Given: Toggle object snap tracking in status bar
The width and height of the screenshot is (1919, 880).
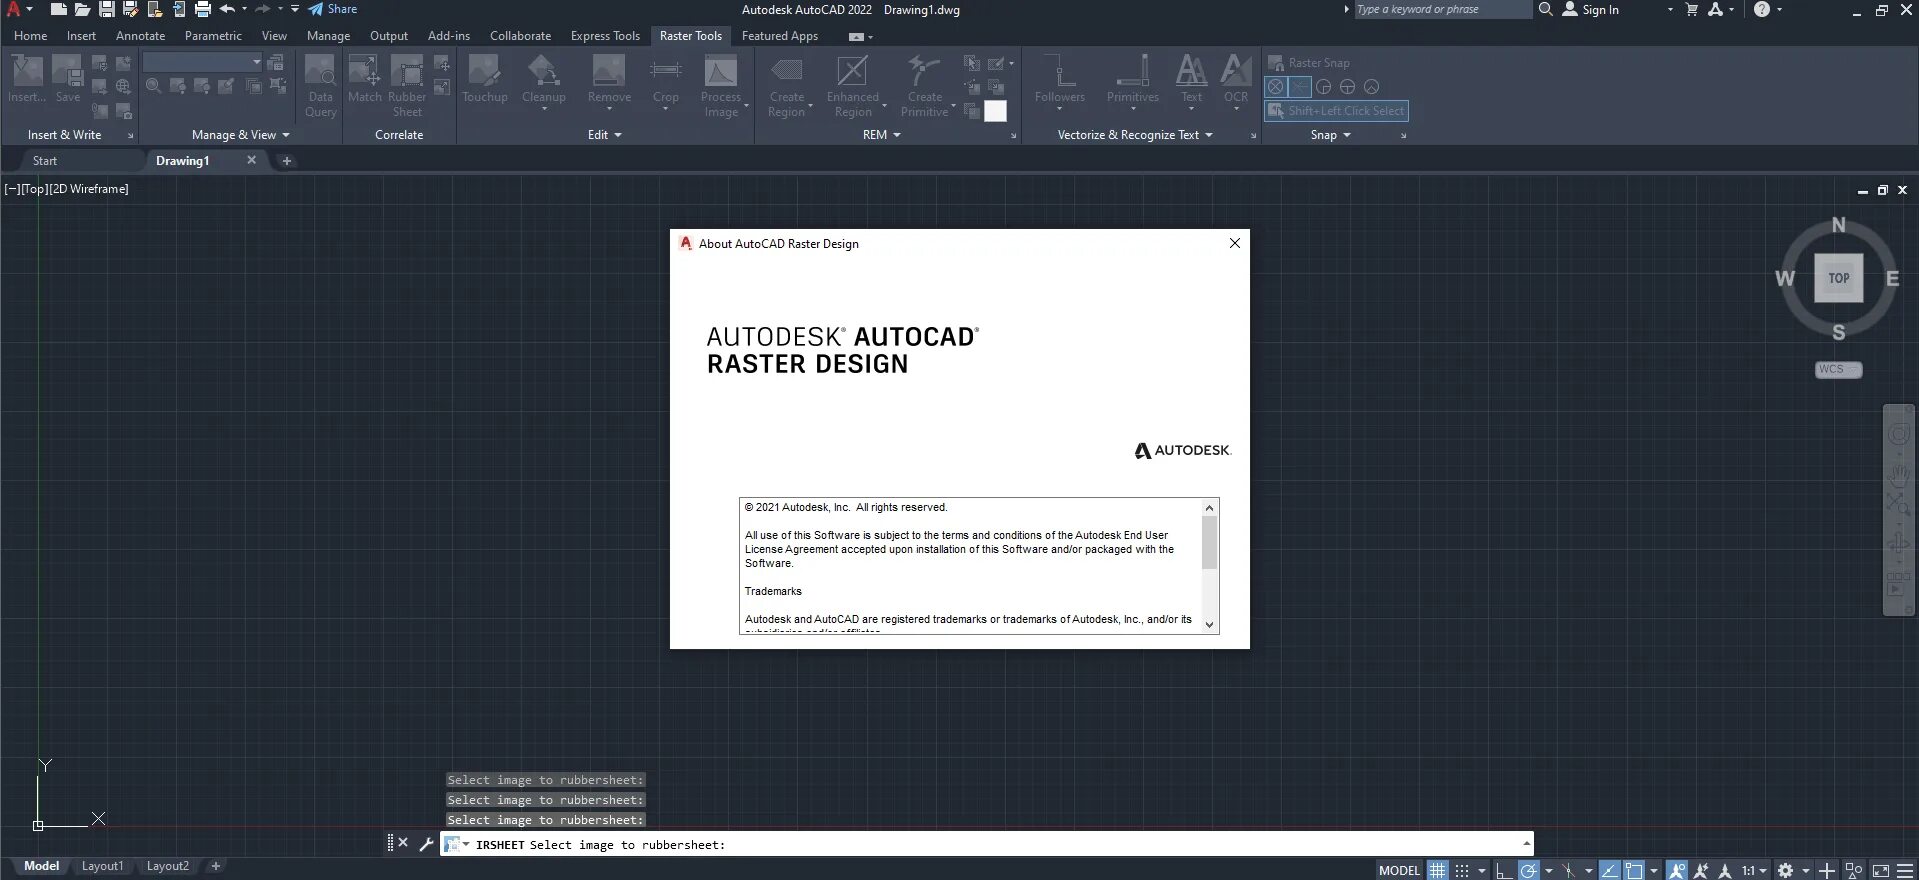Looking at the screenshot, I should click(x=1610, y=870).
